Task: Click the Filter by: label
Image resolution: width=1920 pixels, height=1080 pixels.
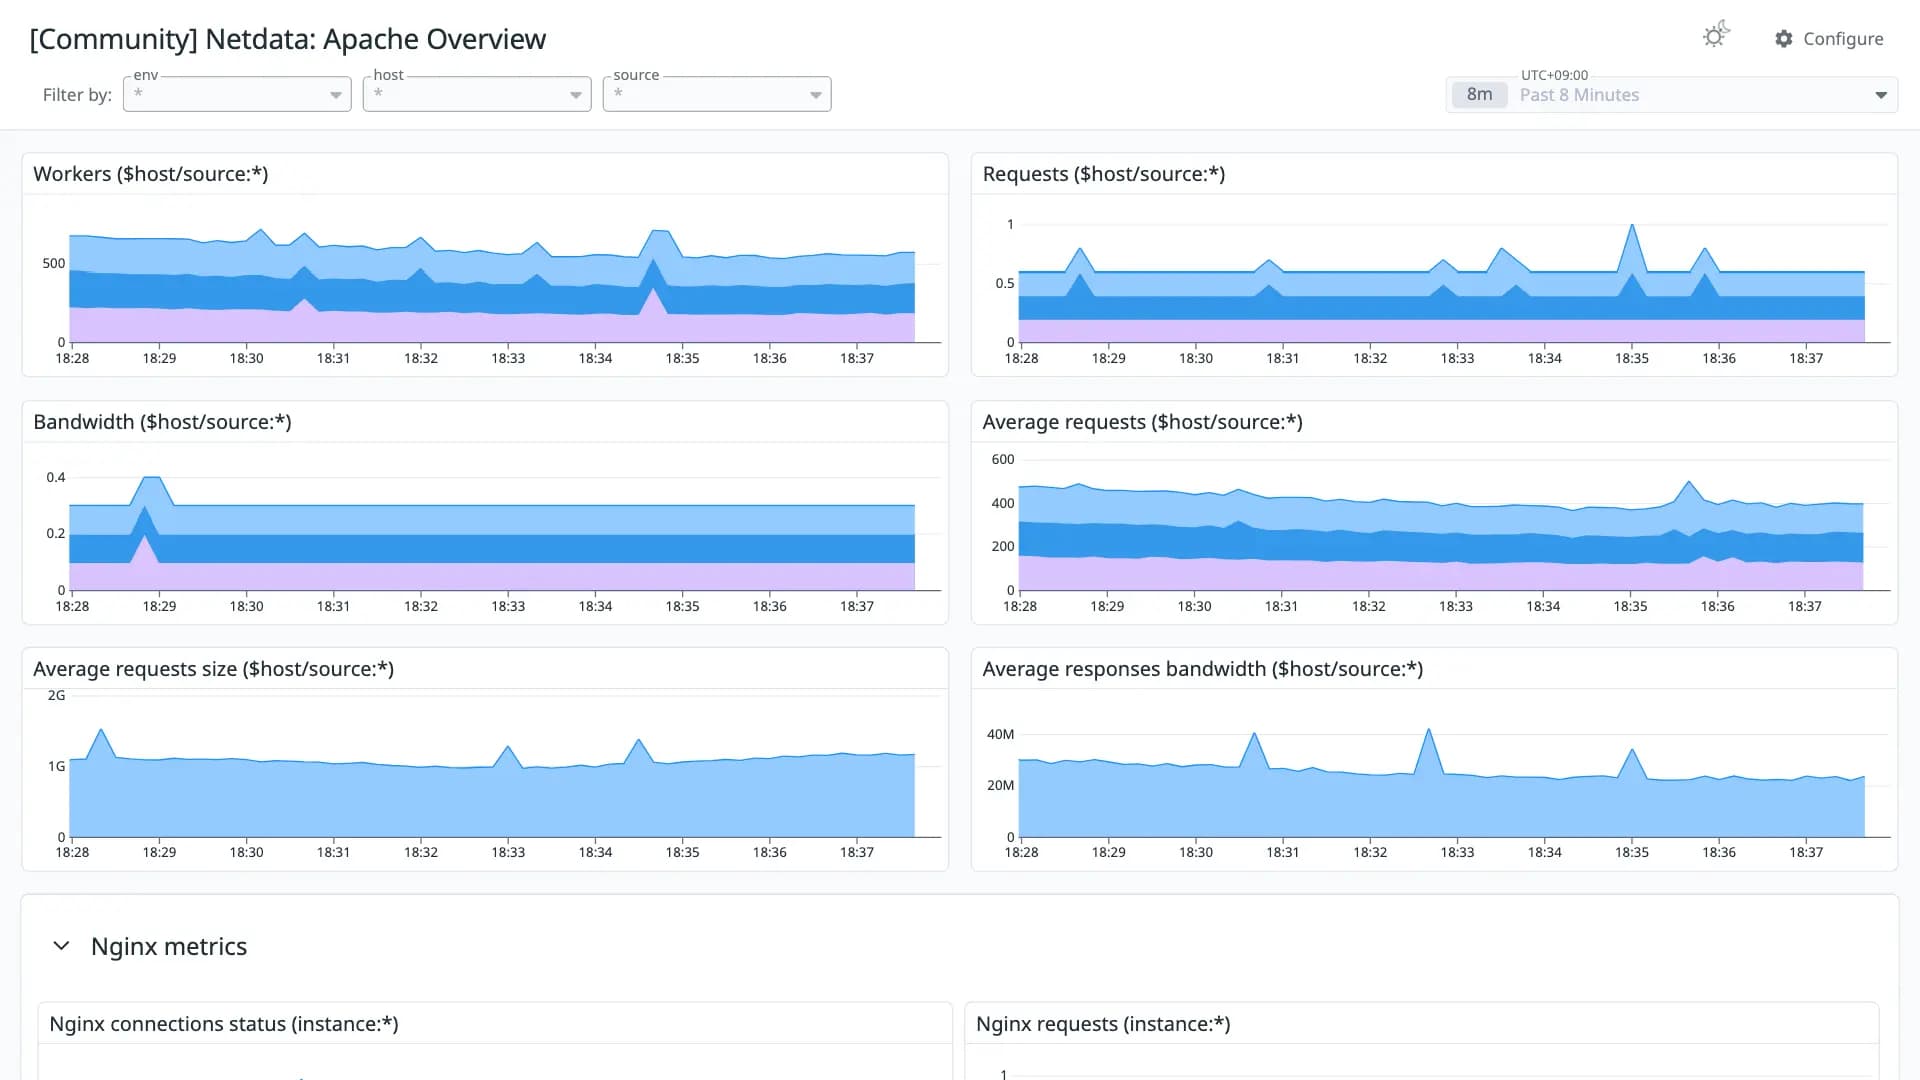Action: click(77, 95)
